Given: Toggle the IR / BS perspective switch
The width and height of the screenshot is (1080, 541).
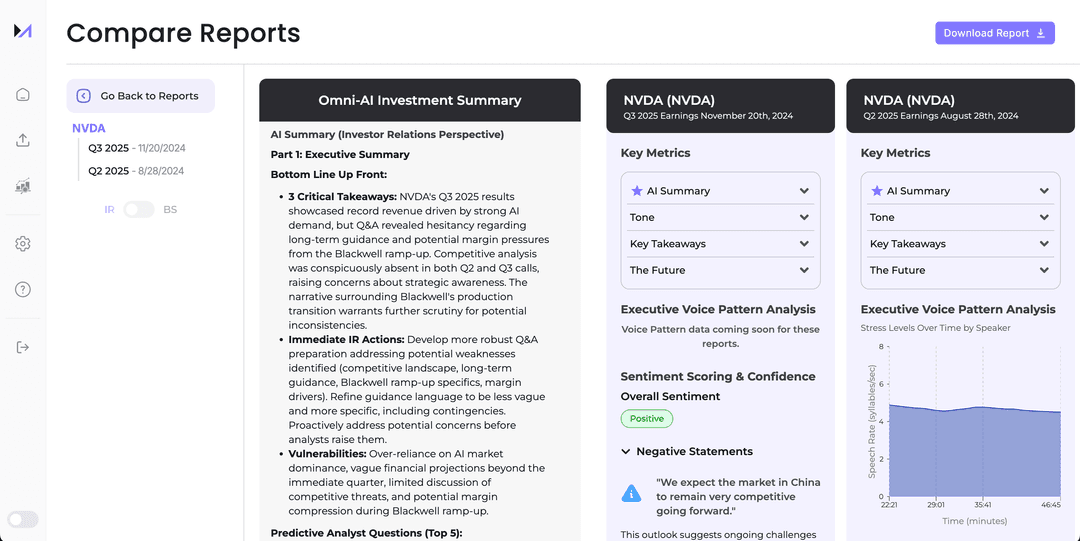Looking at the screenshot, I should (139, 209).
